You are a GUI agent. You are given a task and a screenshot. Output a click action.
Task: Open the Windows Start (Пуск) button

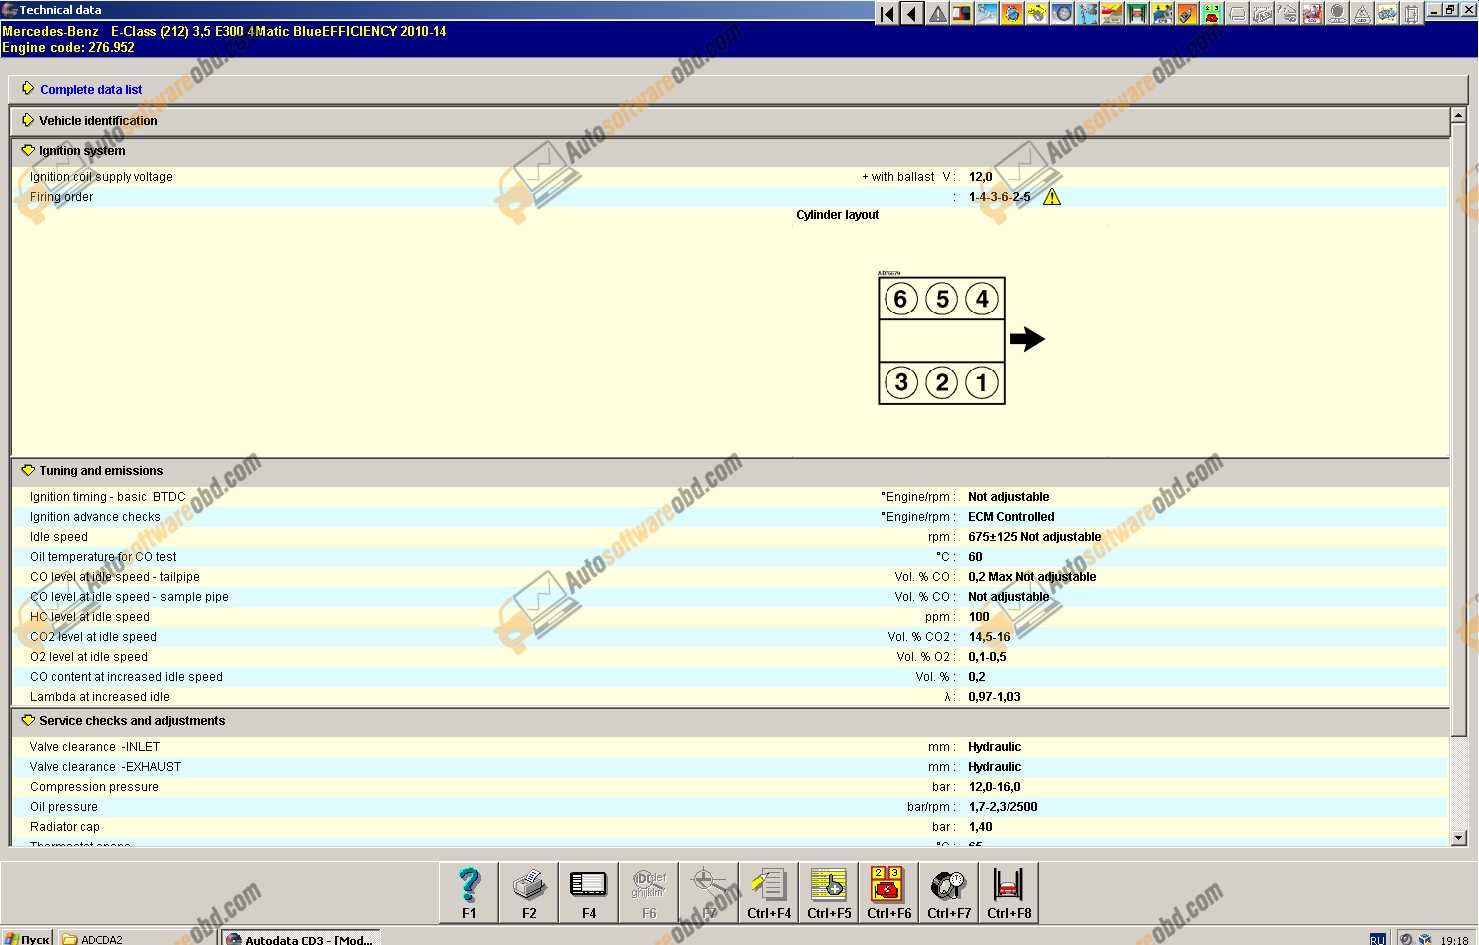27,939
